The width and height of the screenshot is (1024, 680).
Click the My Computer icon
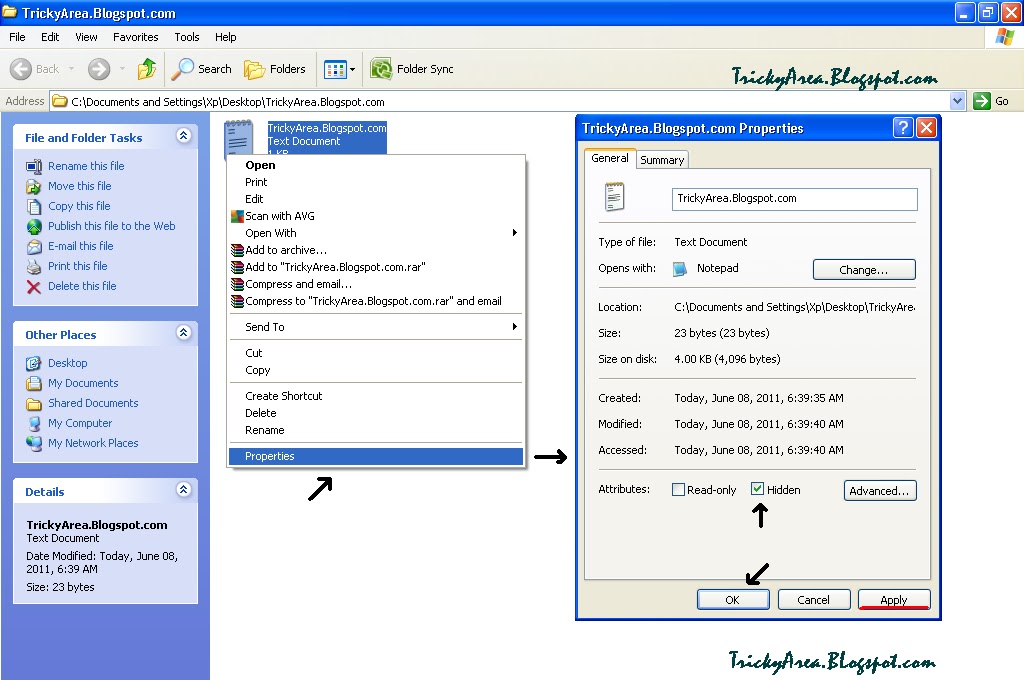[34, 423]
